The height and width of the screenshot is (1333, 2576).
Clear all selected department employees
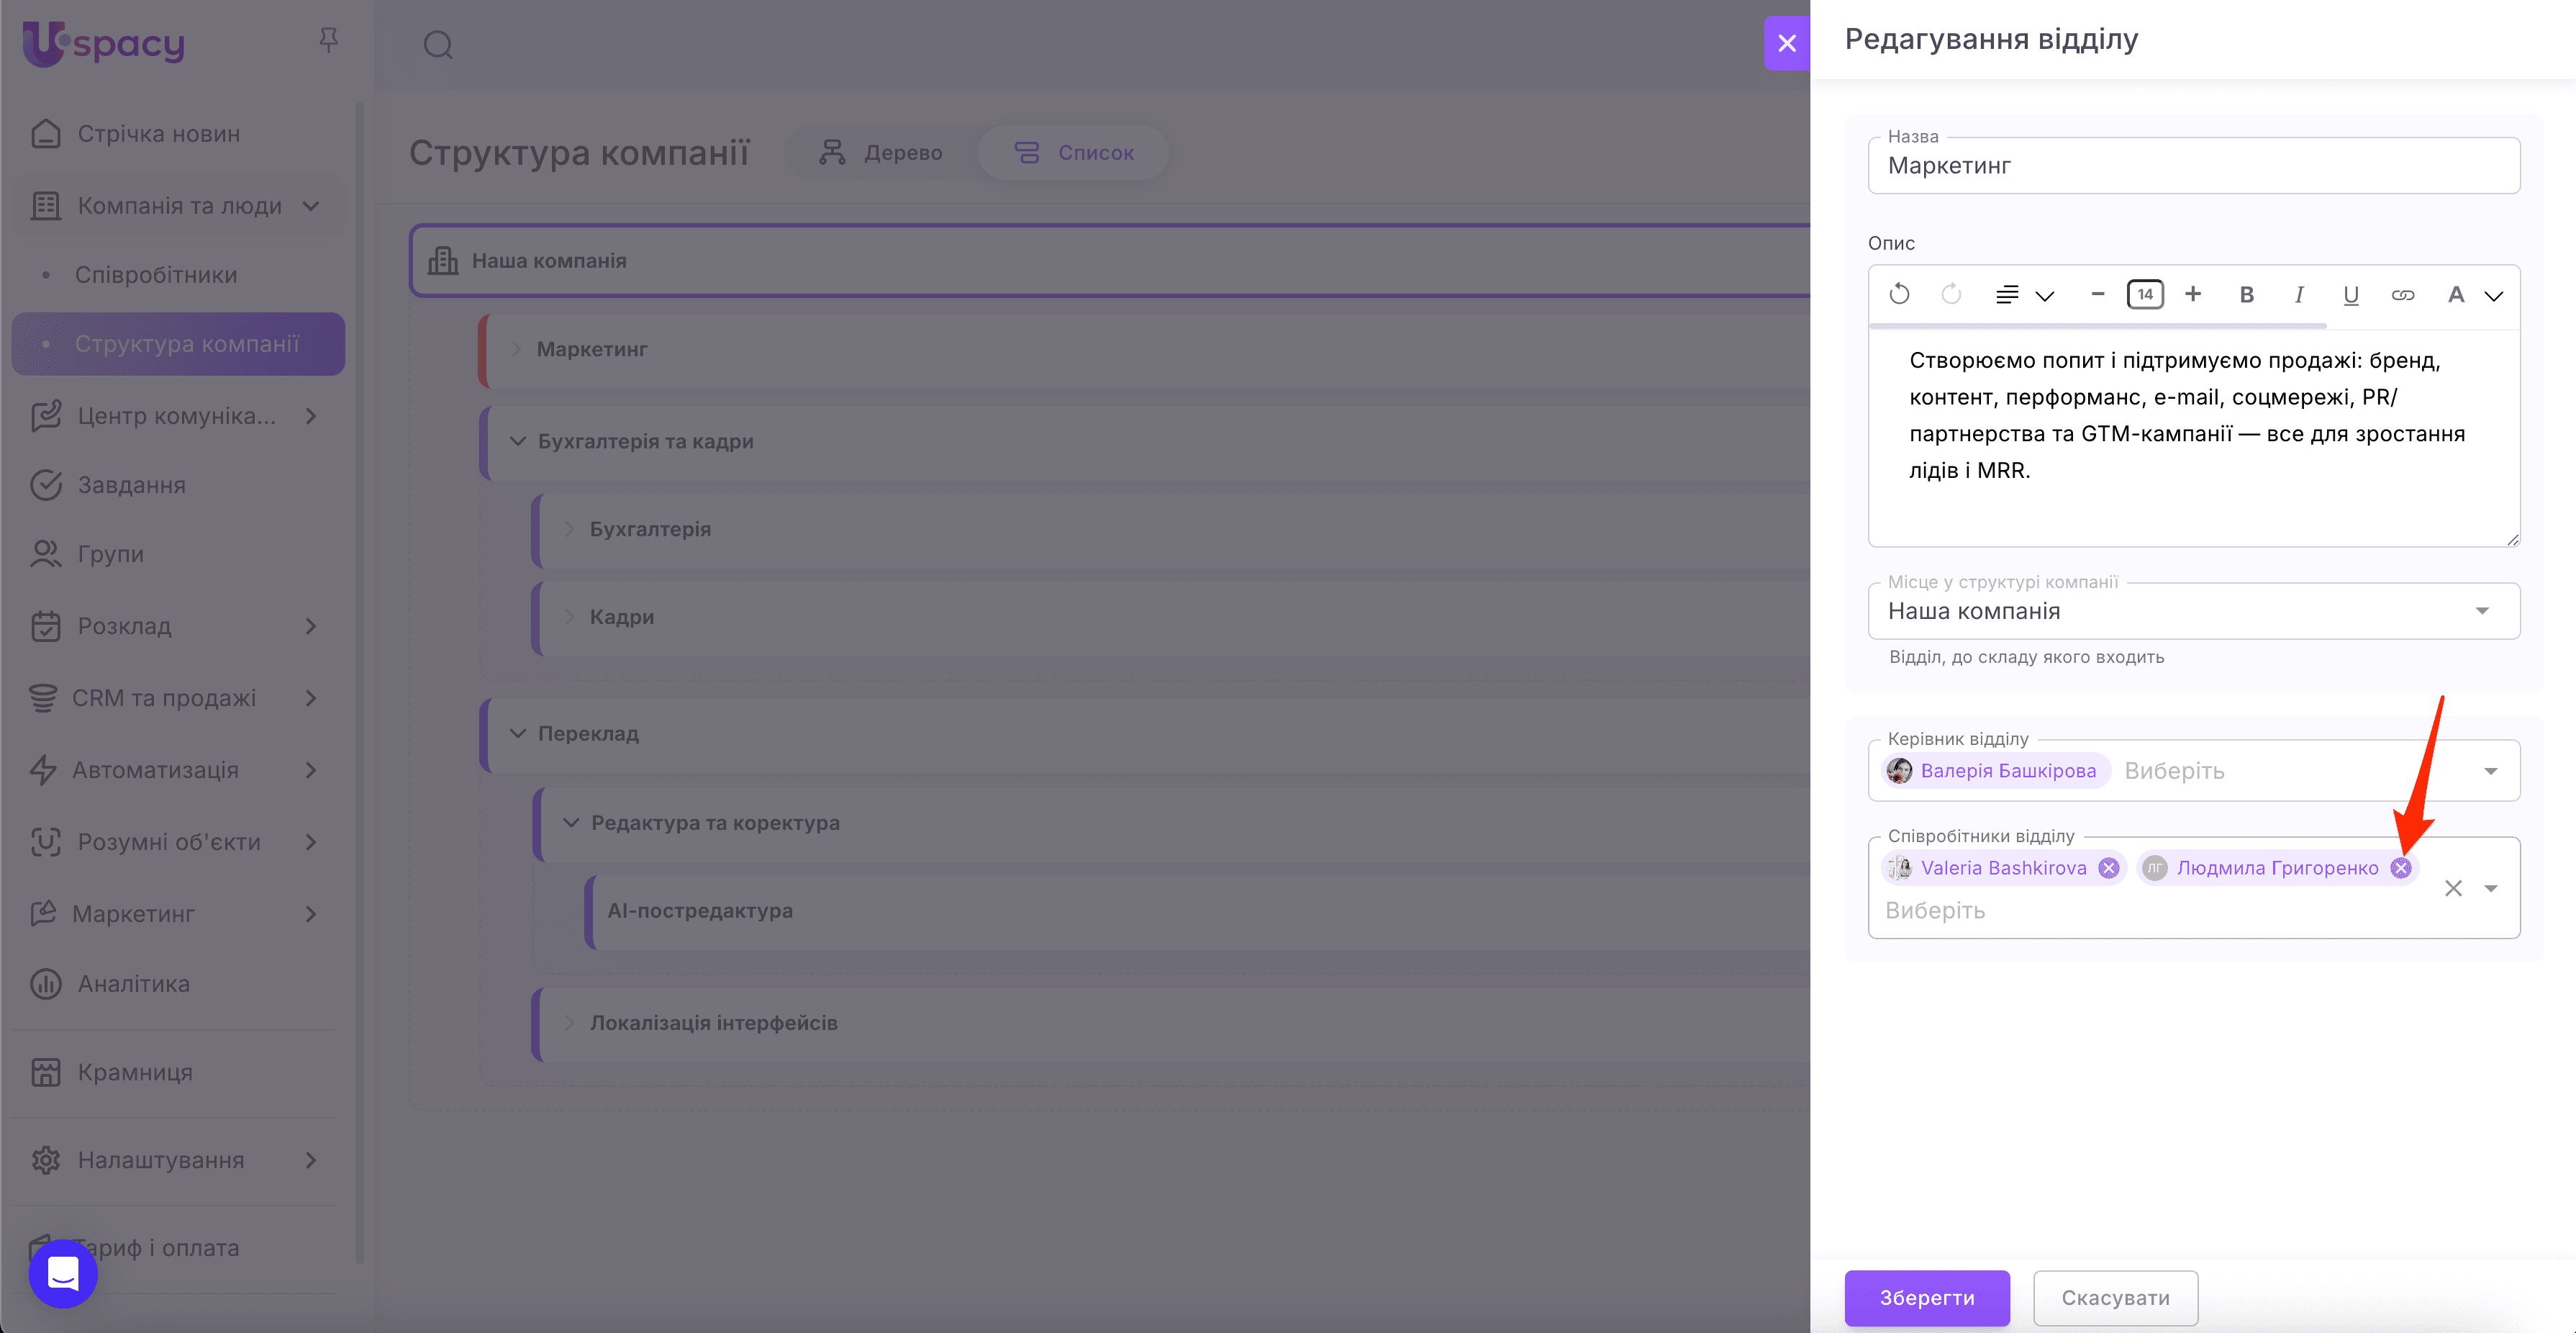[x=2452, y=888]
